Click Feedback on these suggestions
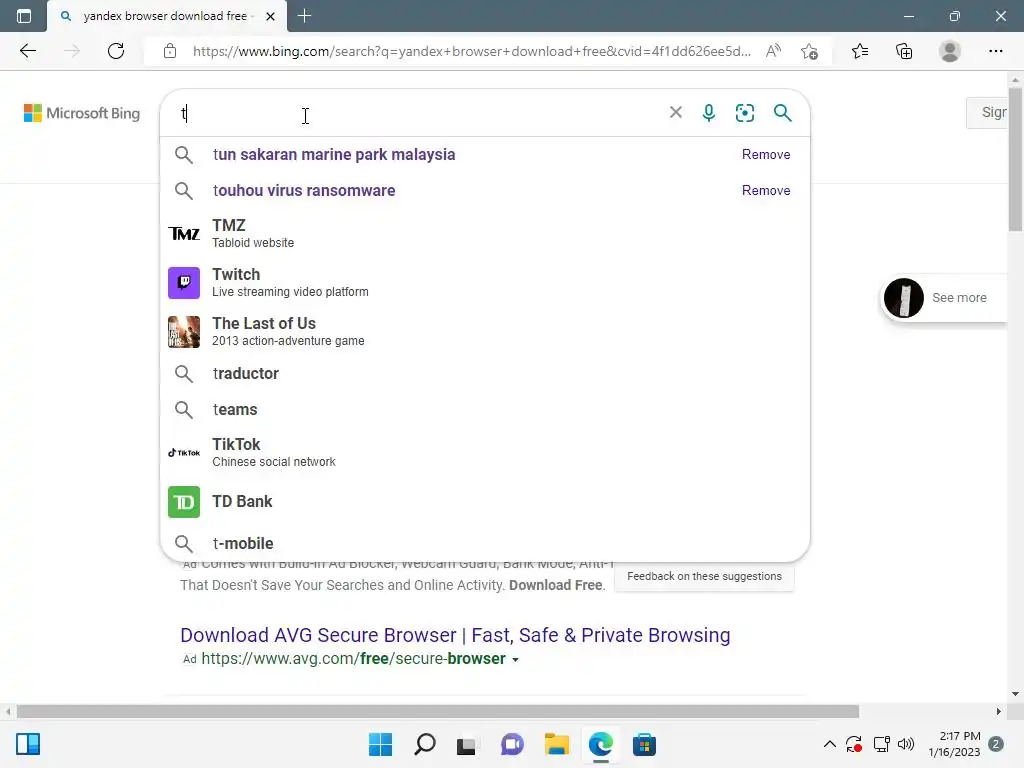 [704, 576]
